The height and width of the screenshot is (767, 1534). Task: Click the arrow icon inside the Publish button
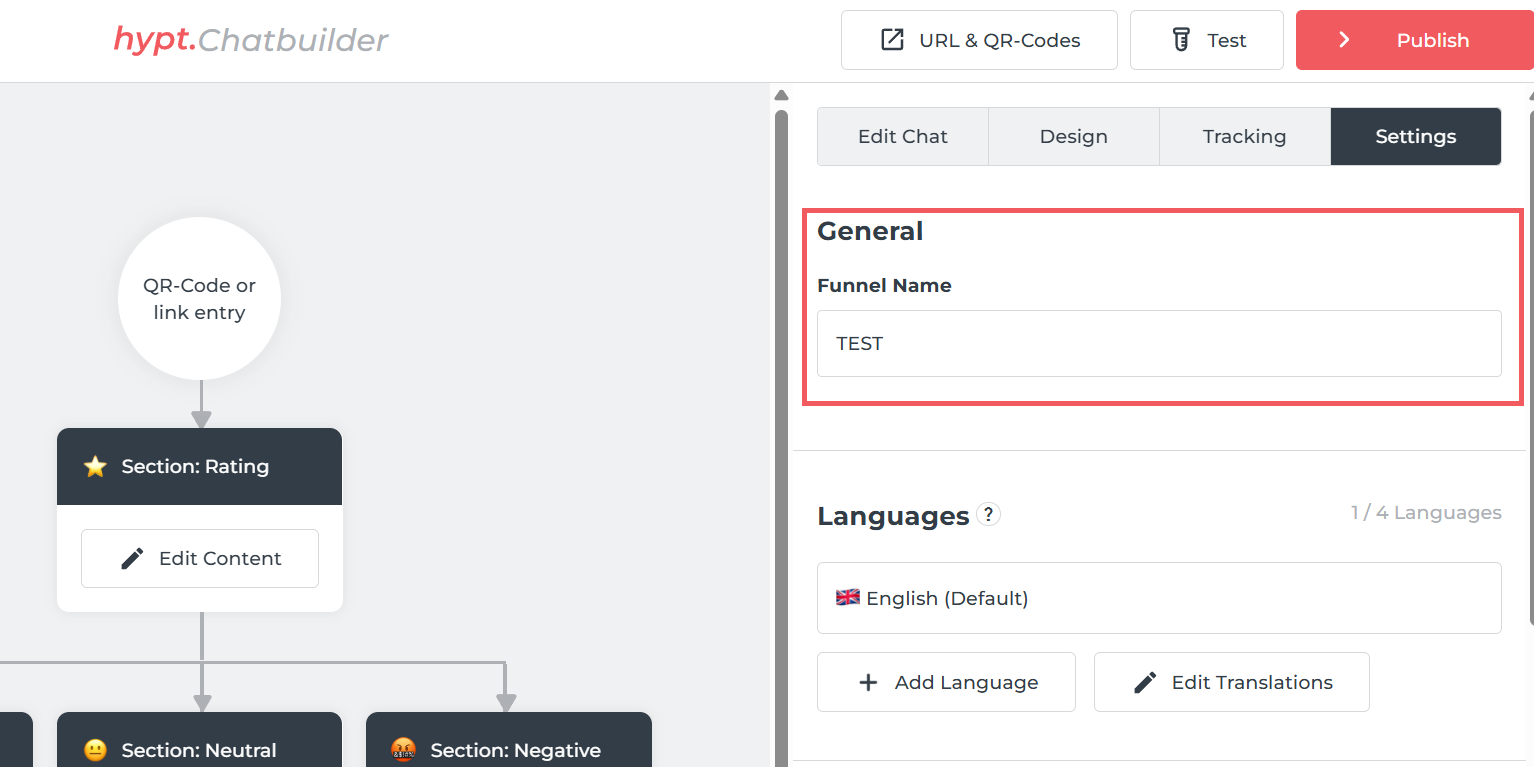pos(1344,40)
